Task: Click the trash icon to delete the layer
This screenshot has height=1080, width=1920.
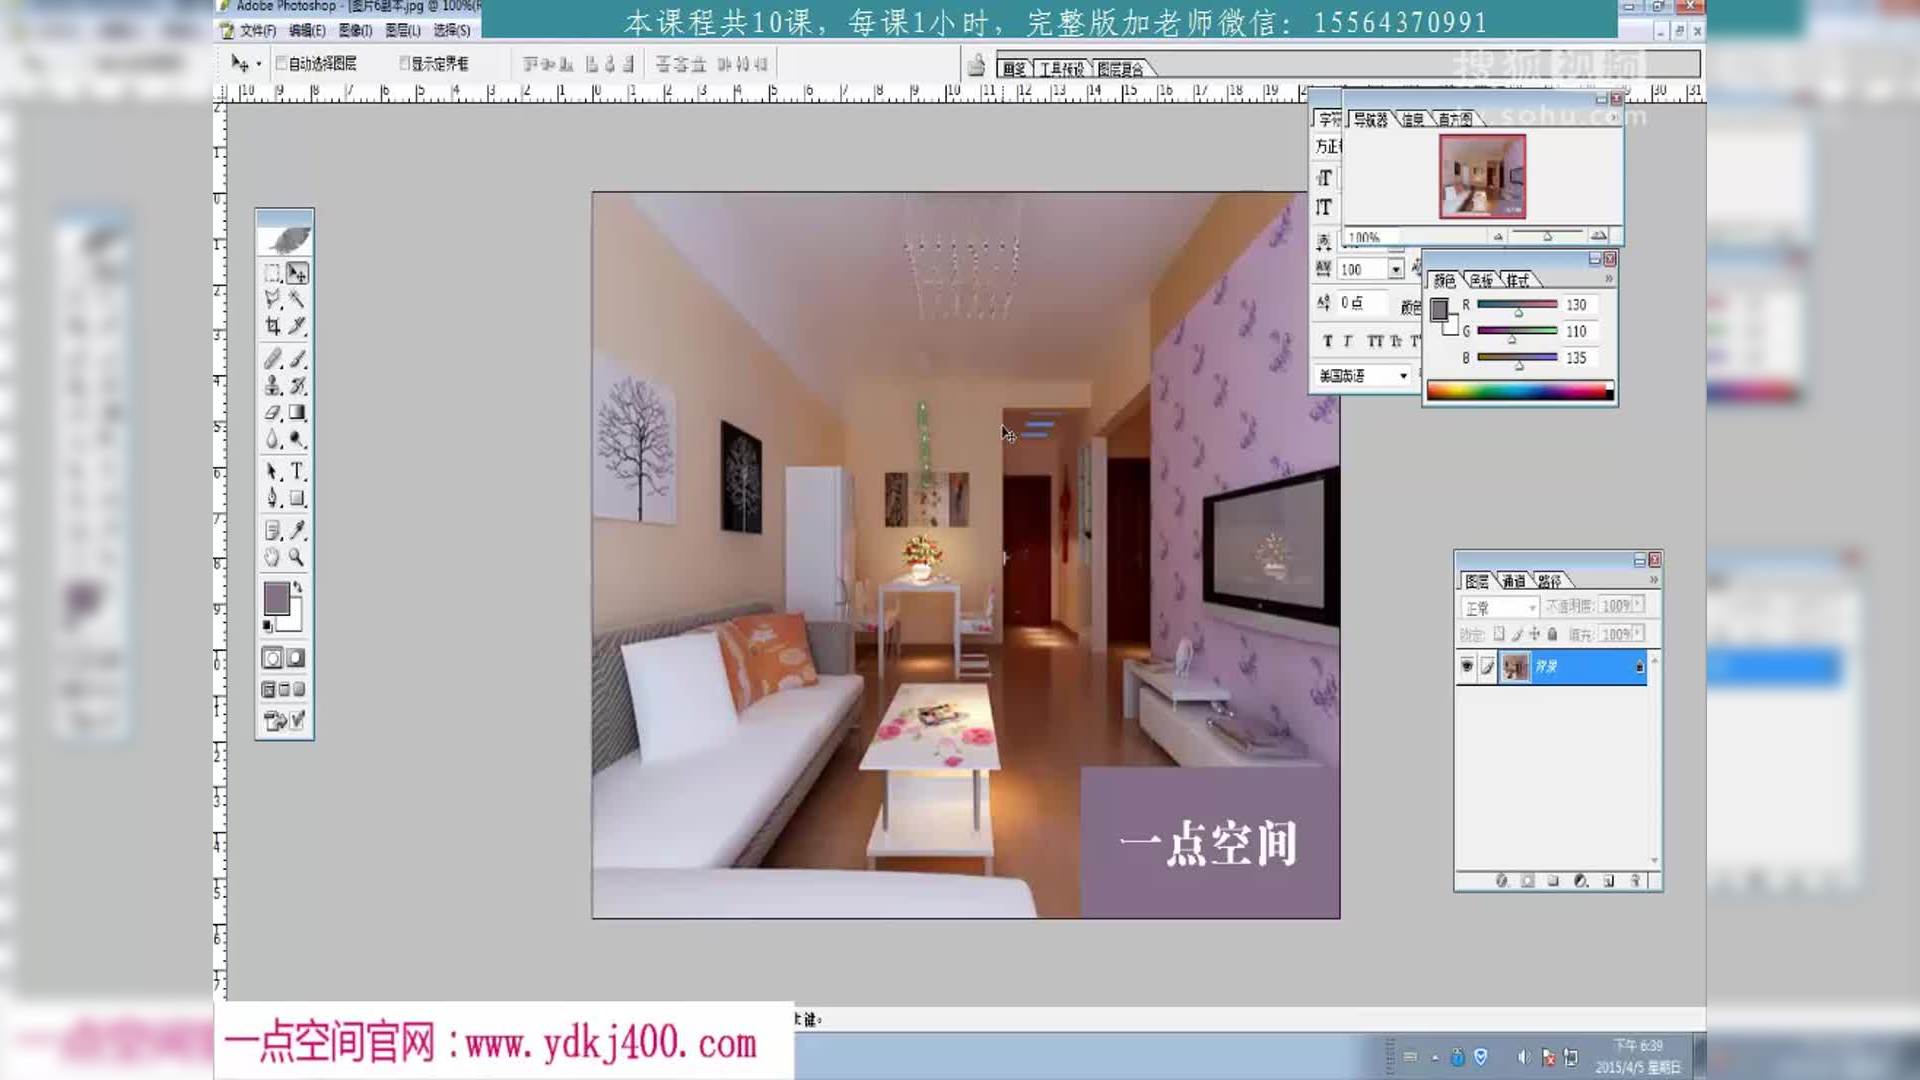Action: [x=1638, y=881]
